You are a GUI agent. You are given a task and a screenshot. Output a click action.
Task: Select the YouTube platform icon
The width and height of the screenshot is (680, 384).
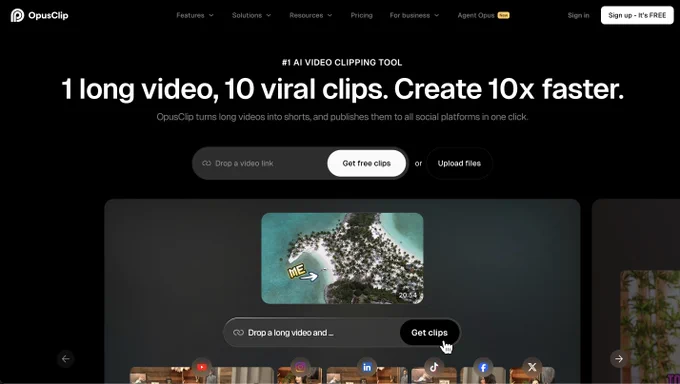(x=202, y=367)
